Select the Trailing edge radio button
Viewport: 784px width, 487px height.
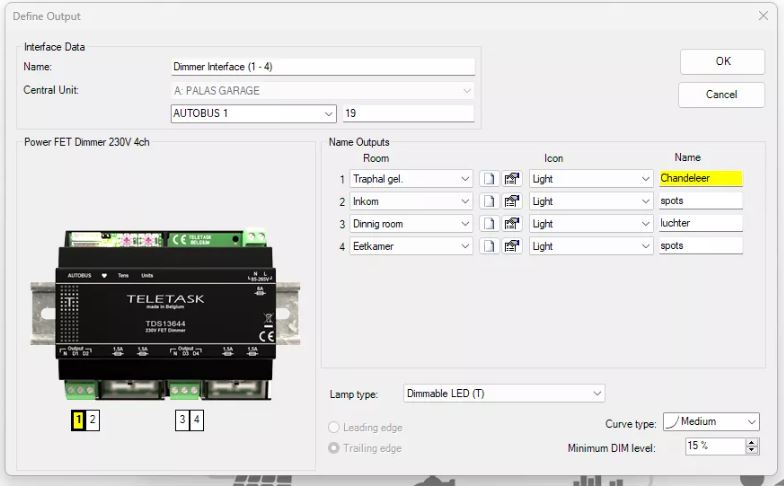(x=334, y=448)
